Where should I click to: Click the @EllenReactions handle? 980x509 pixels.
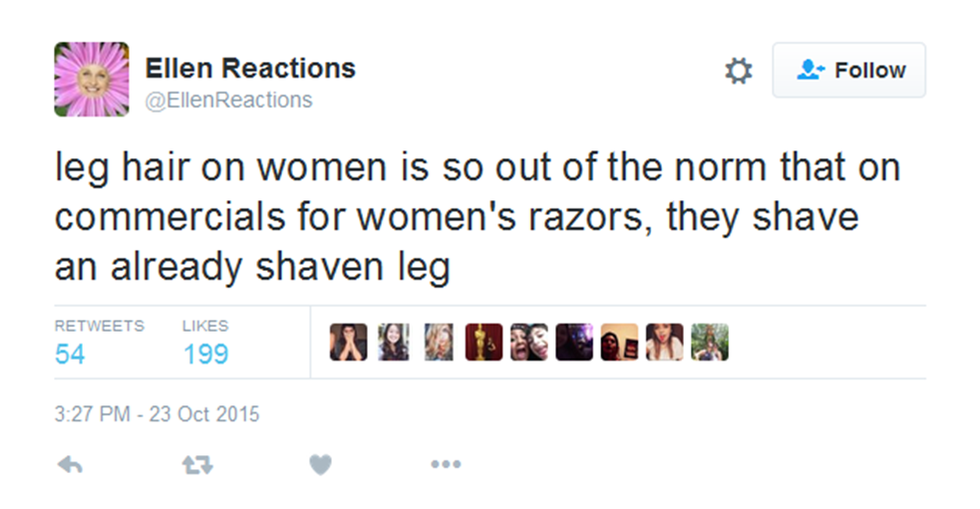[x=229, y=100]
